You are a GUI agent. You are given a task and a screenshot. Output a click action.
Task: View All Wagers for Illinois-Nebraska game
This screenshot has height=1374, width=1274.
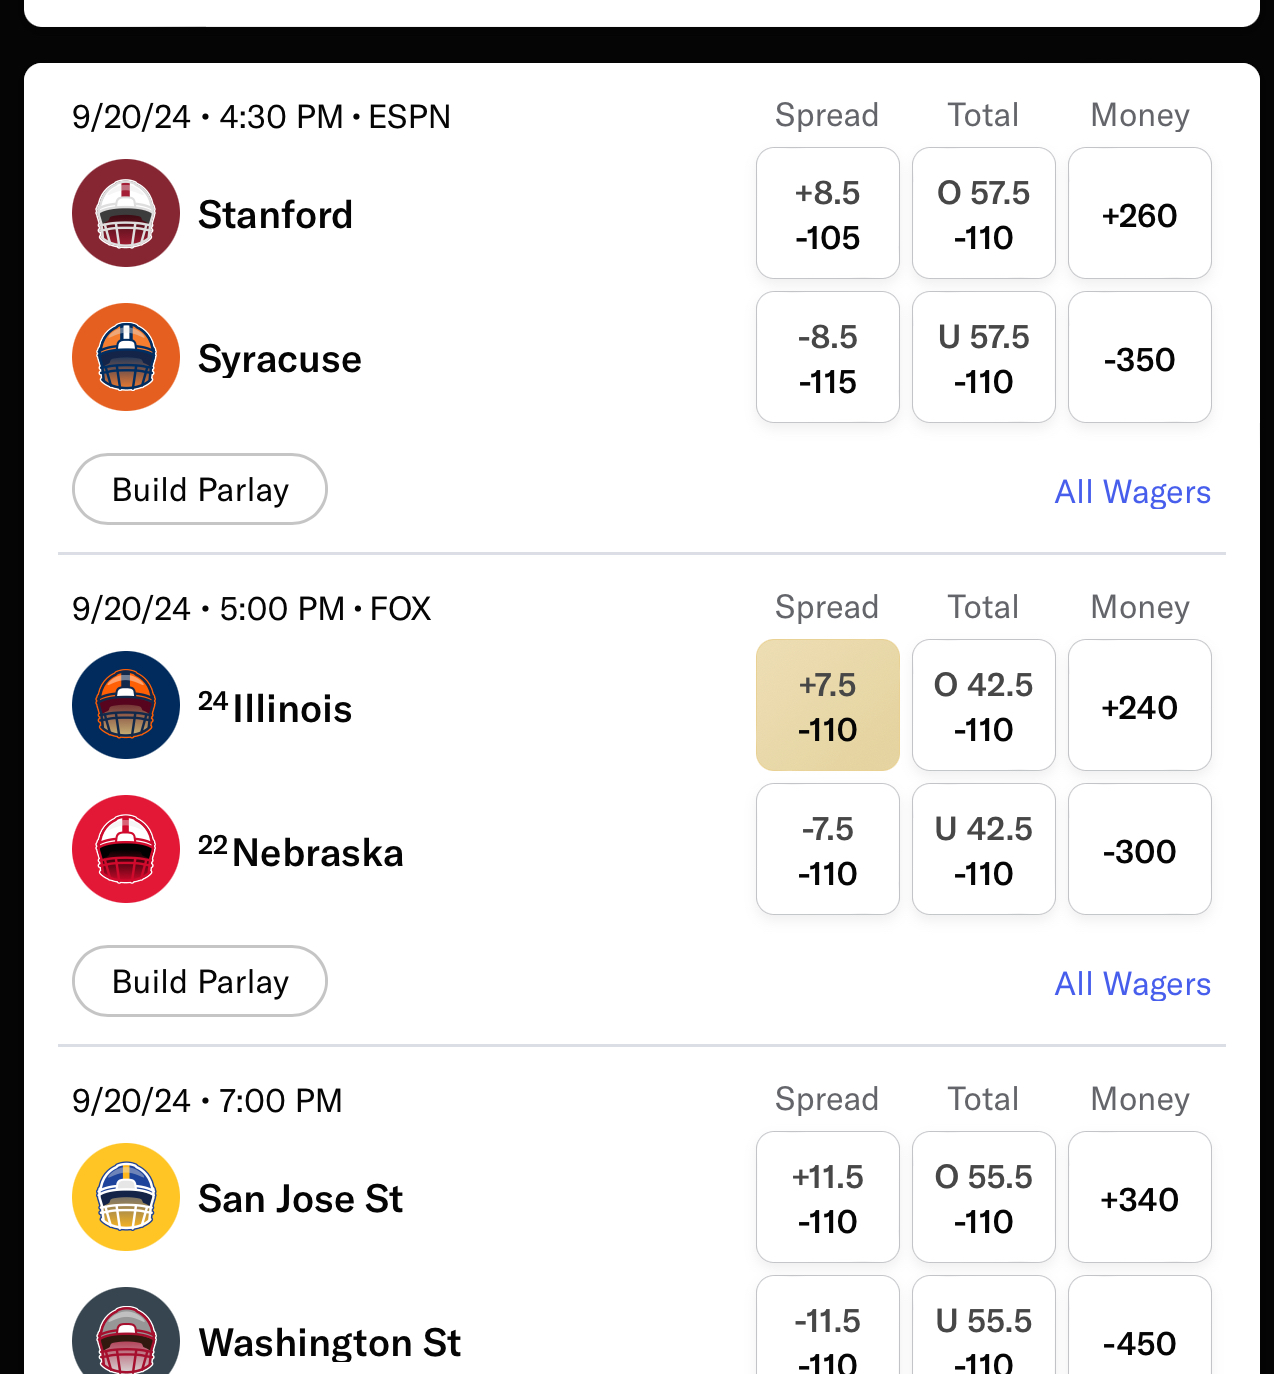tap(1132, 984)
